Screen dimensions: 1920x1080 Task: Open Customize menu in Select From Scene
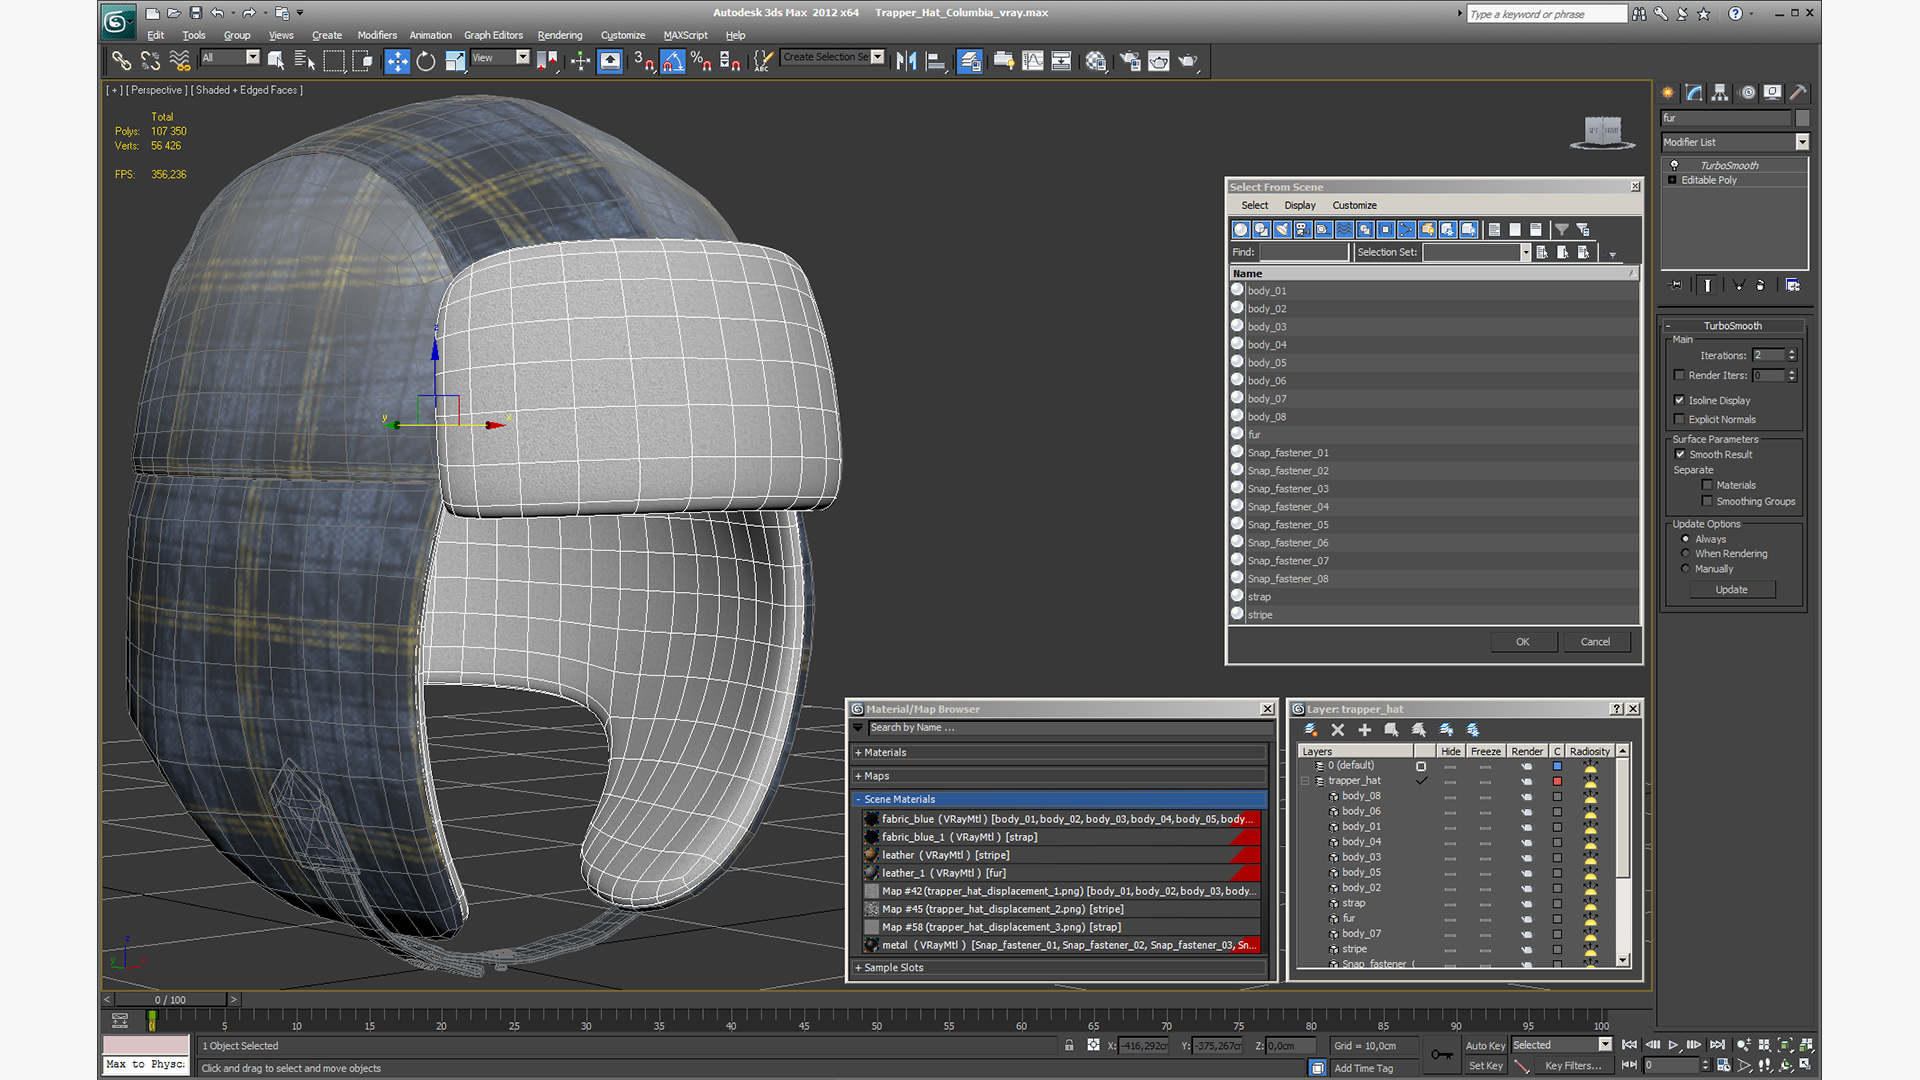(1354, 205)
